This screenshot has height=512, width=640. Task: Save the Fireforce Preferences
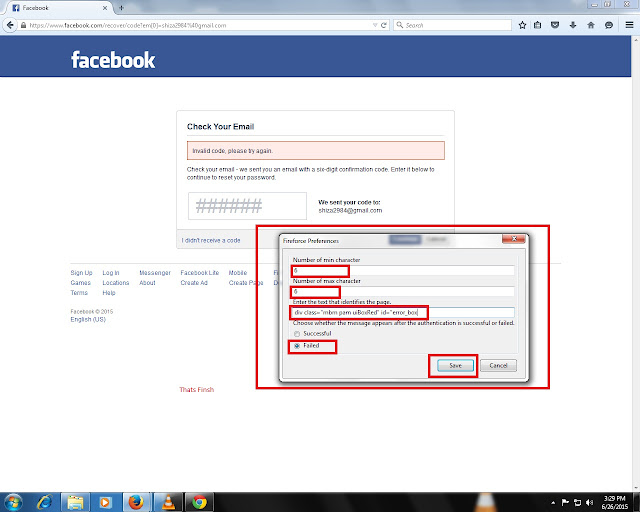pyautogui.click(x=456, y=365)
